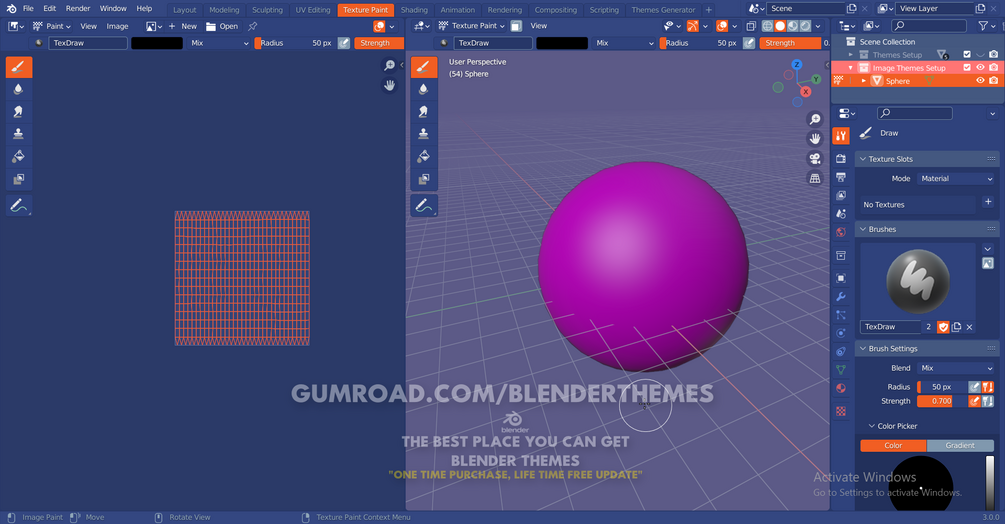1005x524 pixels.
Task: Select the Smear tool in image editor
Action: [x=19, y=111]
